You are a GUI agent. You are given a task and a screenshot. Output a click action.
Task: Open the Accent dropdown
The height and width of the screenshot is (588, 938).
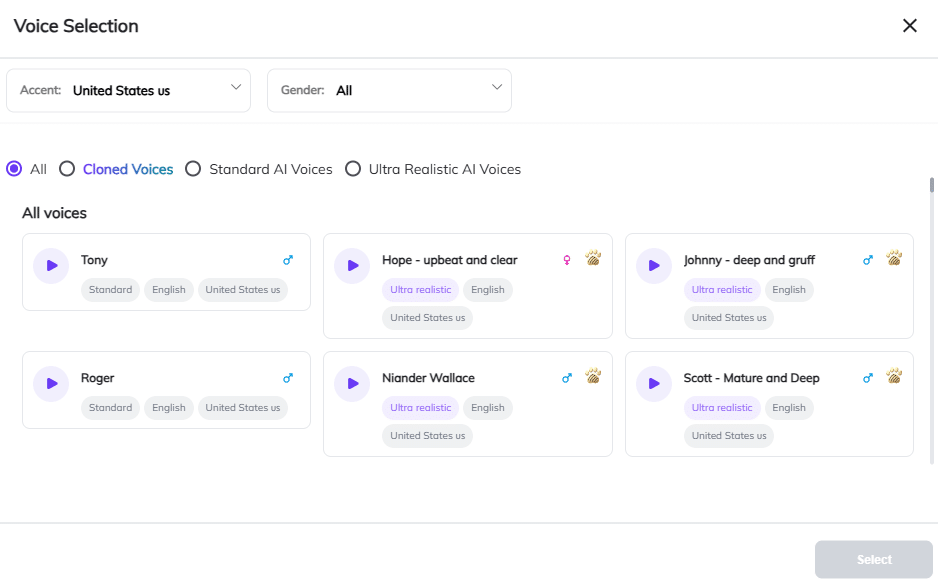128,90
